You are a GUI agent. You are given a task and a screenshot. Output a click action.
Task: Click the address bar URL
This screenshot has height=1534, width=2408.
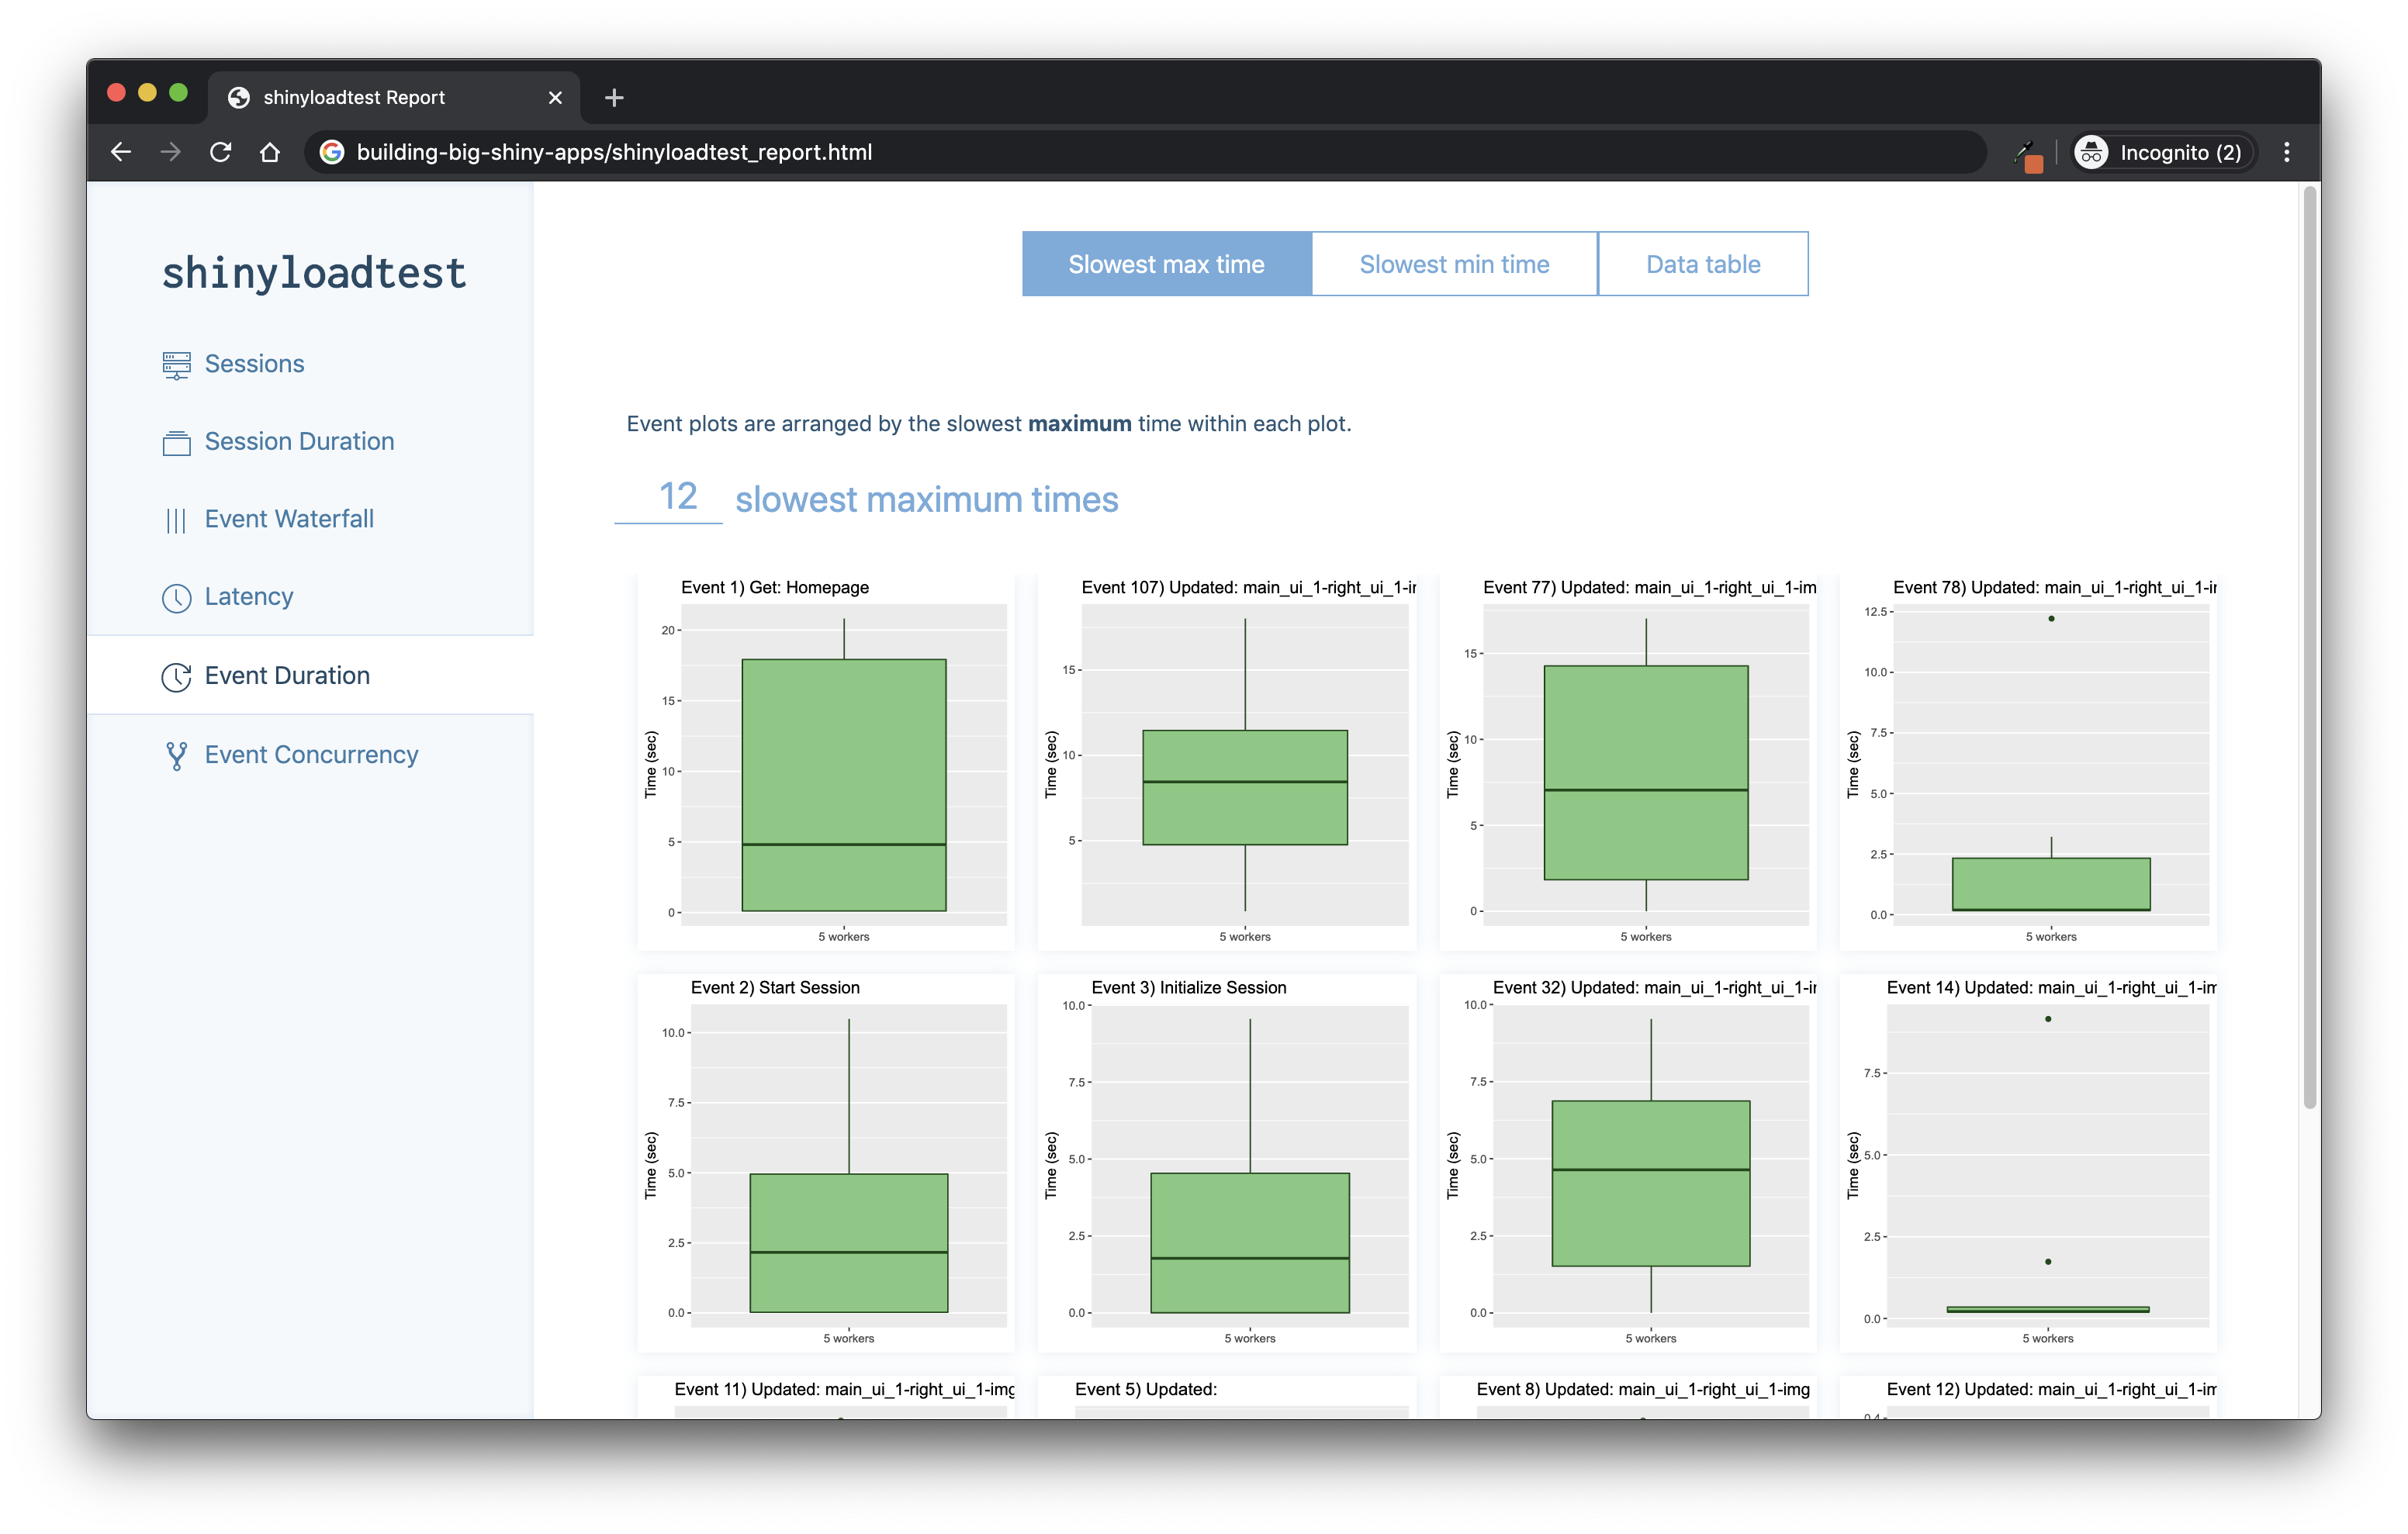(614, 152)
